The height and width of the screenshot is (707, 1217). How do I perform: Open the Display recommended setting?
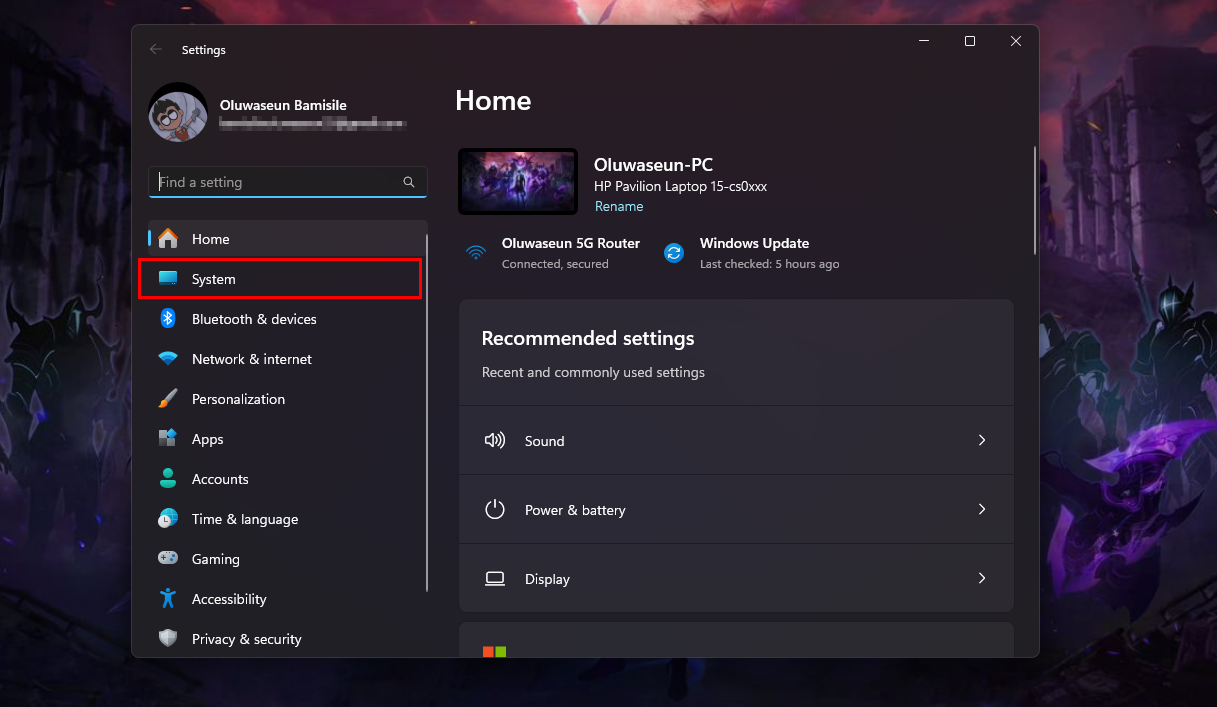click(736, 578)
